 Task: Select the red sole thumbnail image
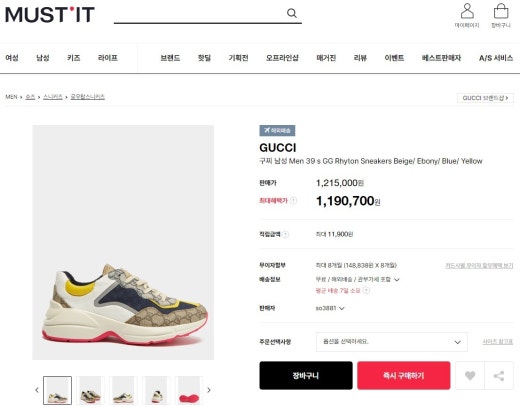click(189, 390)
